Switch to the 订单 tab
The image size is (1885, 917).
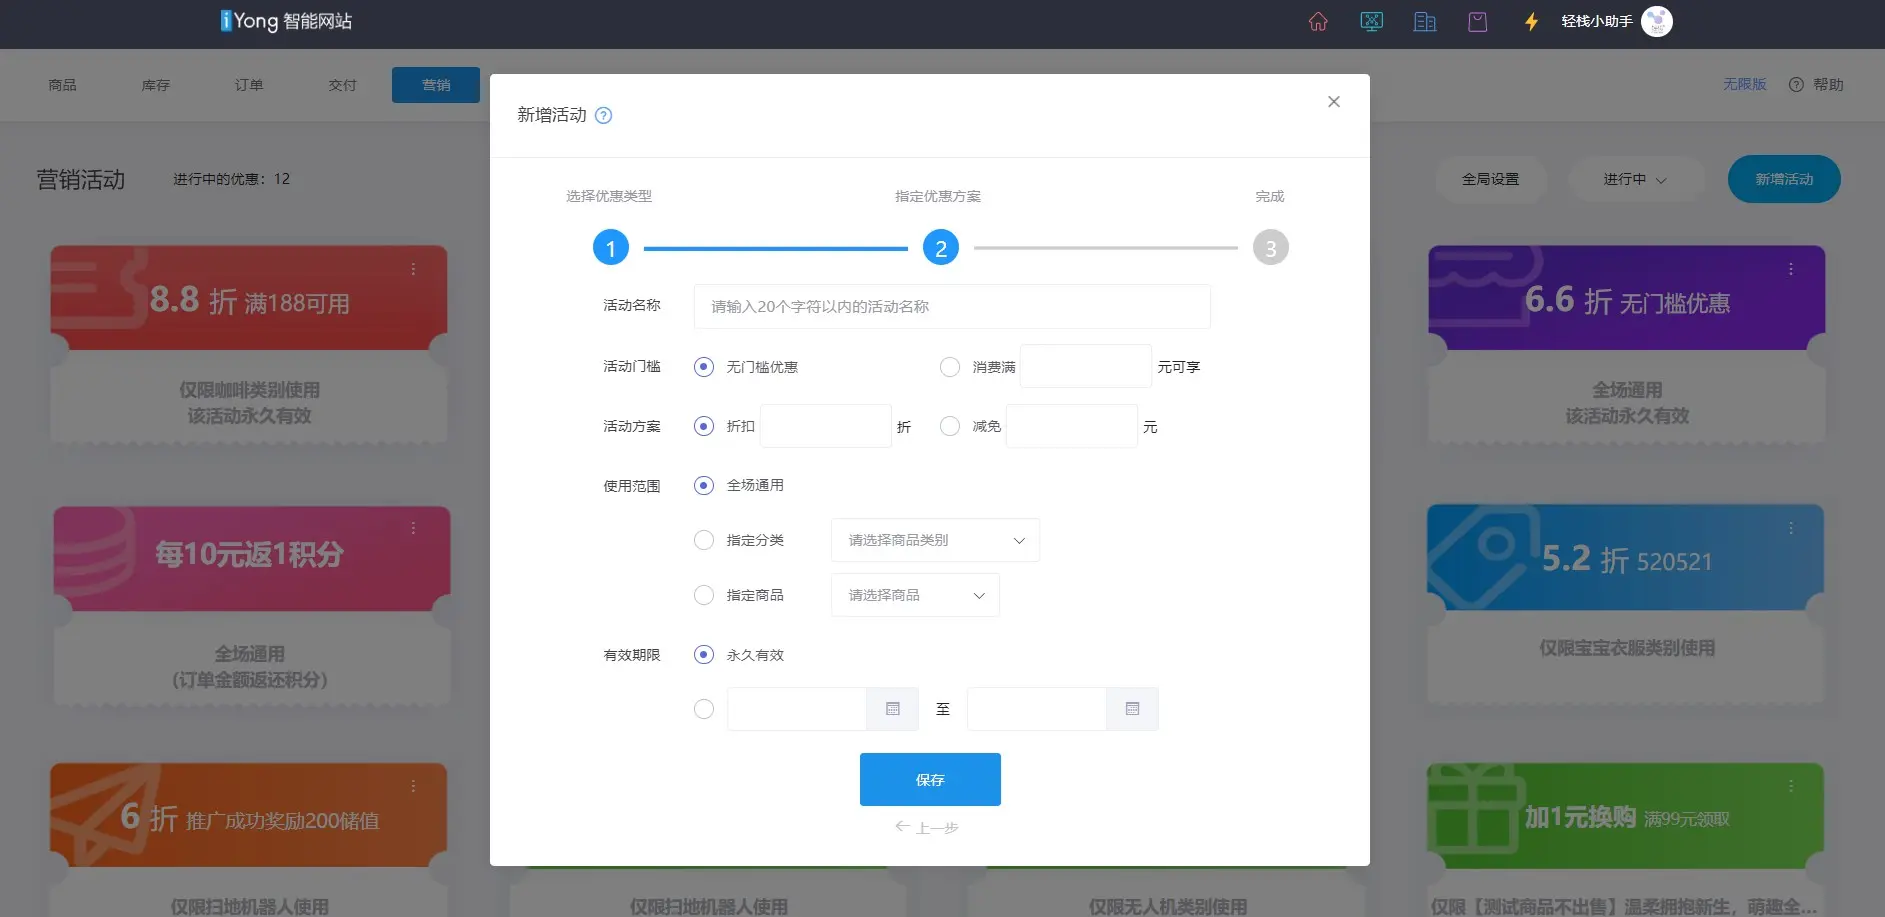249,85
